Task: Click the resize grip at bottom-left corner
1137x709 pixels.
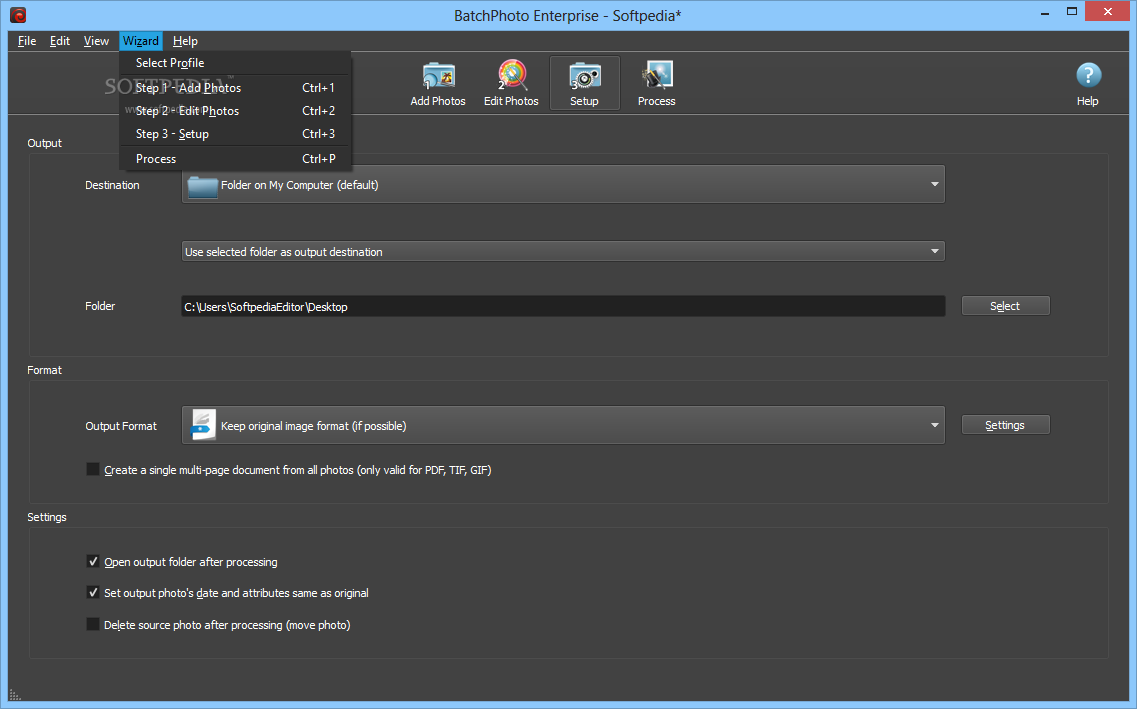Action: pos(15,695)
